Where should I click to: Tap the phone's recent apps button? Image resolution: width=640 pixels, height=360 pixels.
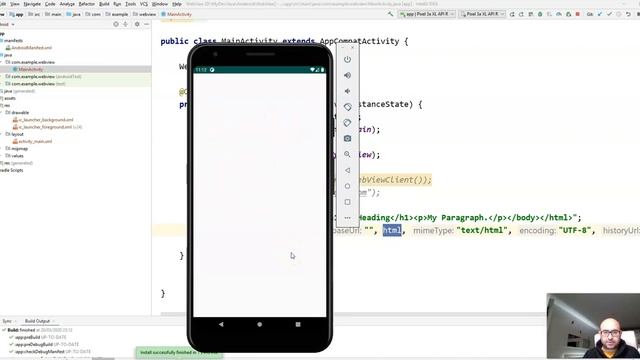click(298, 324)
